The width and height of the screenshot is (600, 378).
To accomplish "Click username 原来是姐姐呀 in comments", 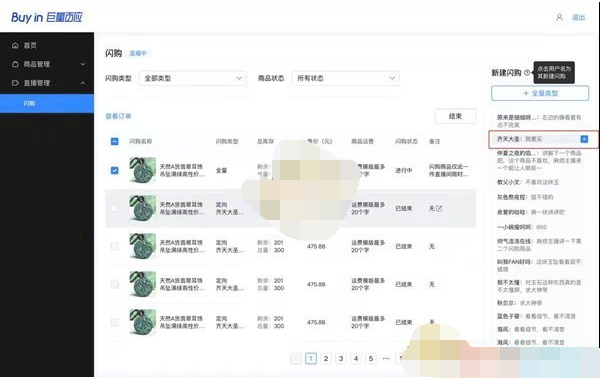I will coord(518,117).
